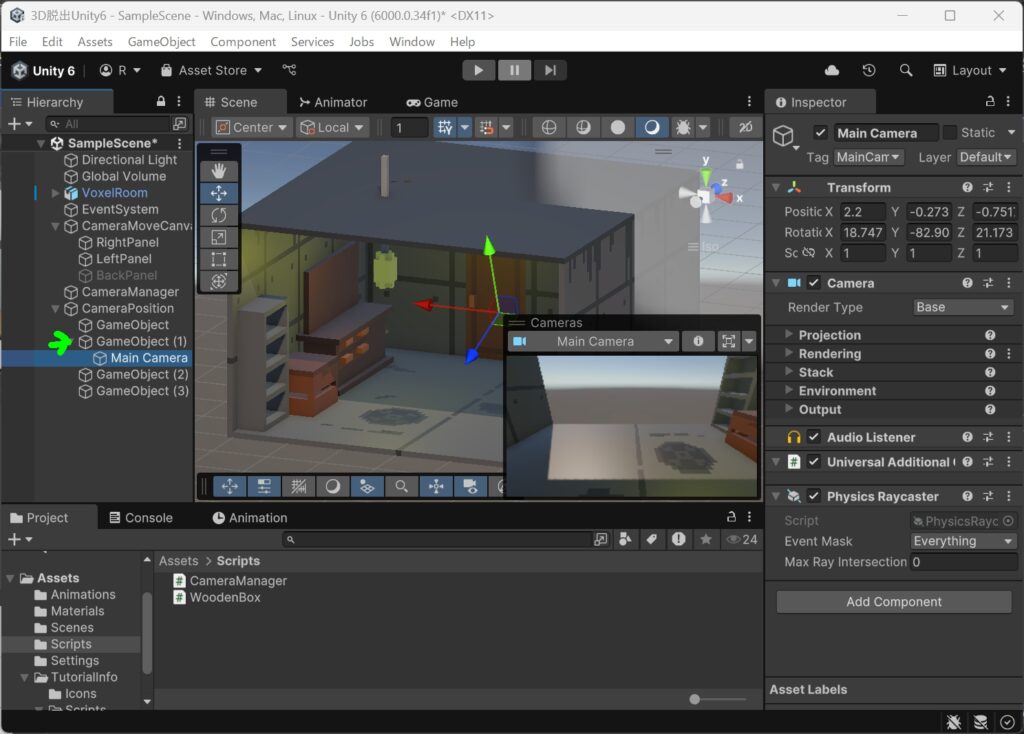The height and width of the screenshot is (734, 1024).
Task: Open Unity Cloud icon in toolbar
Action: pyautogui.click(x=831, y=71)
